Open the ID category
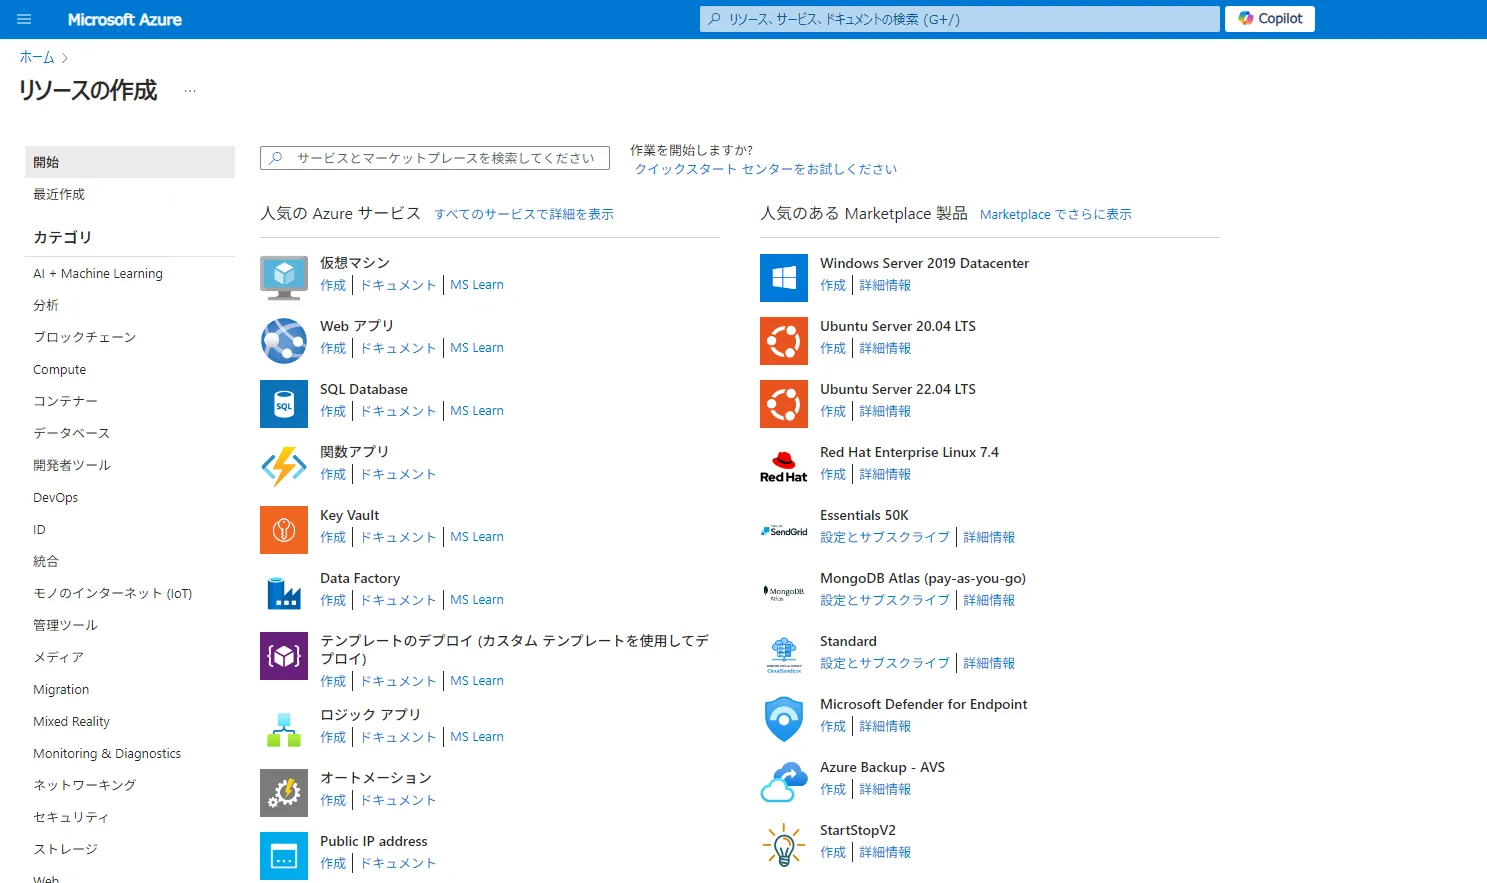Image resolution: width=1487 pixels, height=883 pixels. tap(40, 529)
